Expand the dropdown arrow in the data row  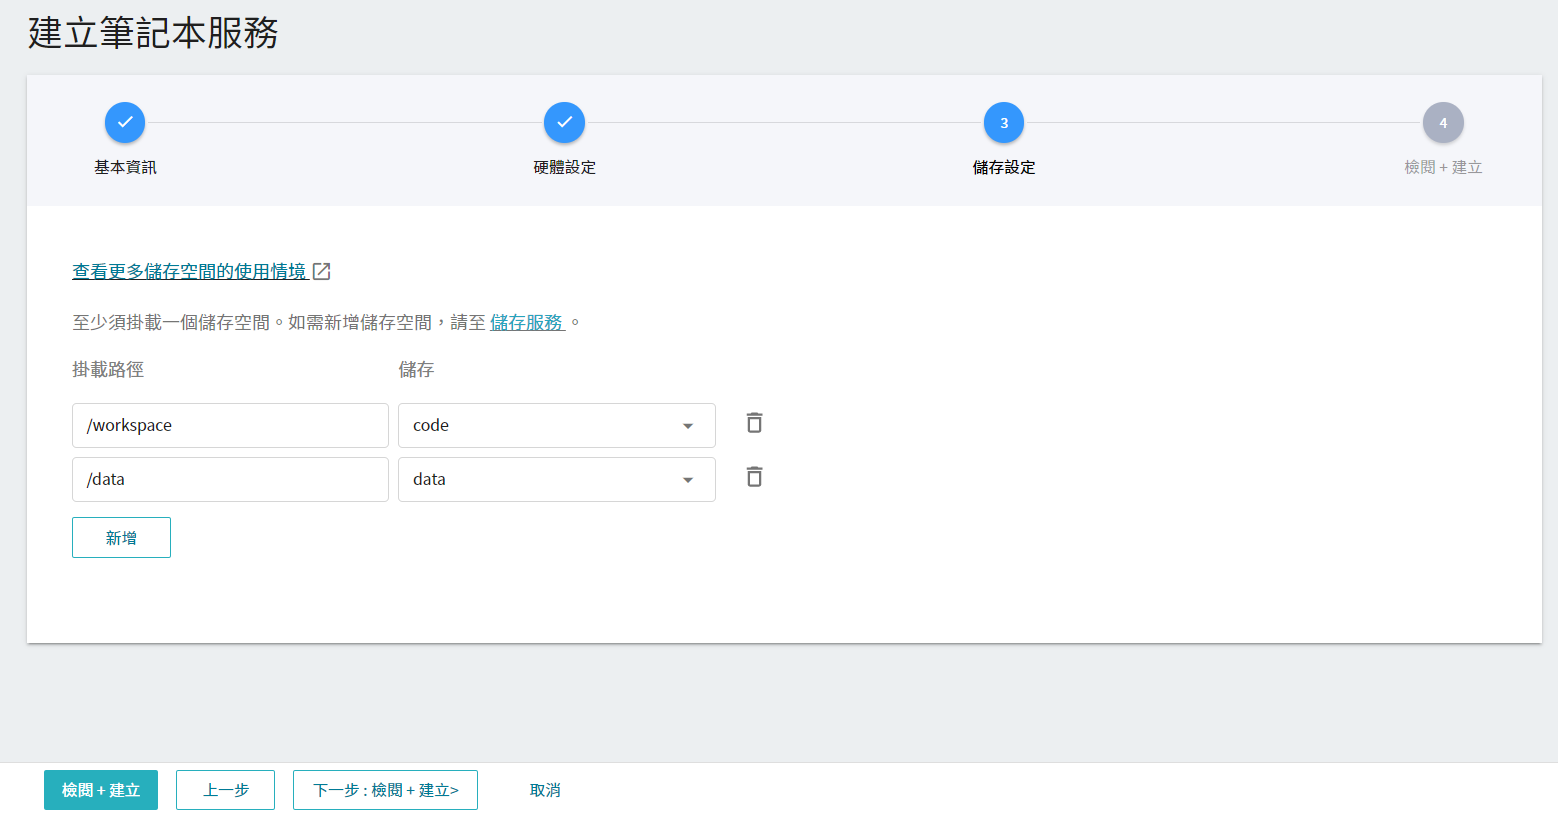pyautogui.click(x=688, y=480)
